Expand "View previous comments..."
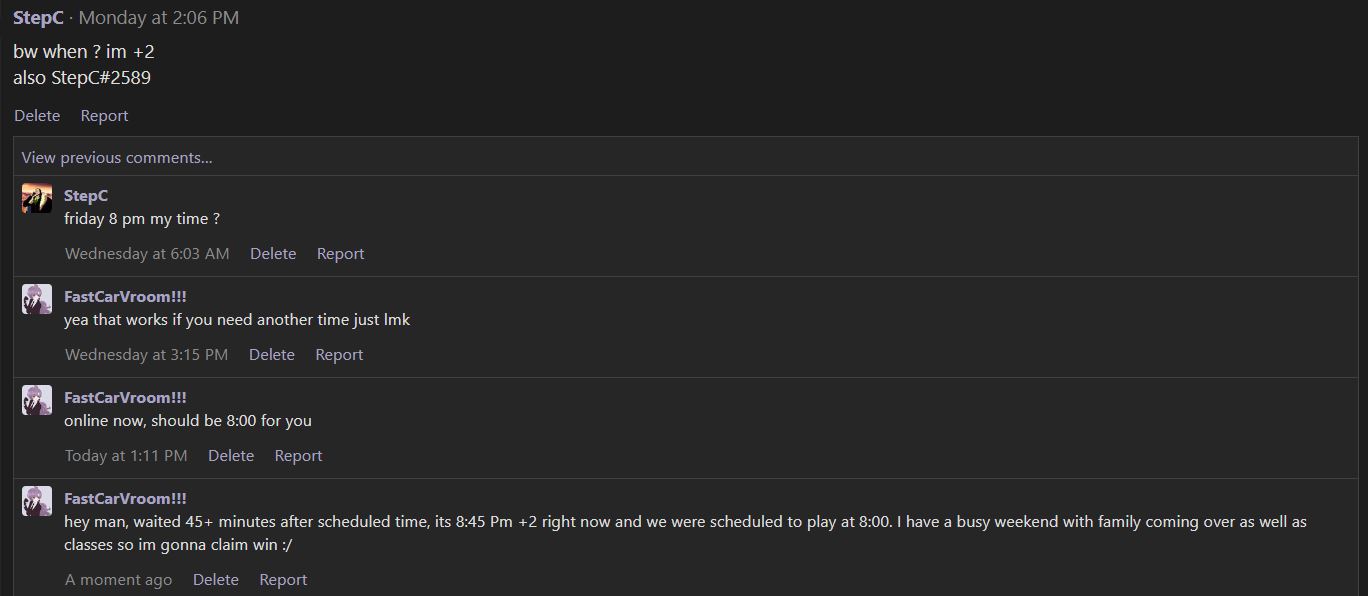The height and width of the screenshot is (596, 1368). pos(117,157)
